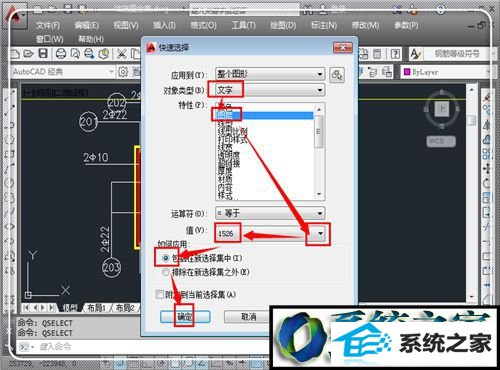This screenshot has height=370, width=500.
Task: Click the 3D print icon with the green sphere
Action: click(104, 54)
